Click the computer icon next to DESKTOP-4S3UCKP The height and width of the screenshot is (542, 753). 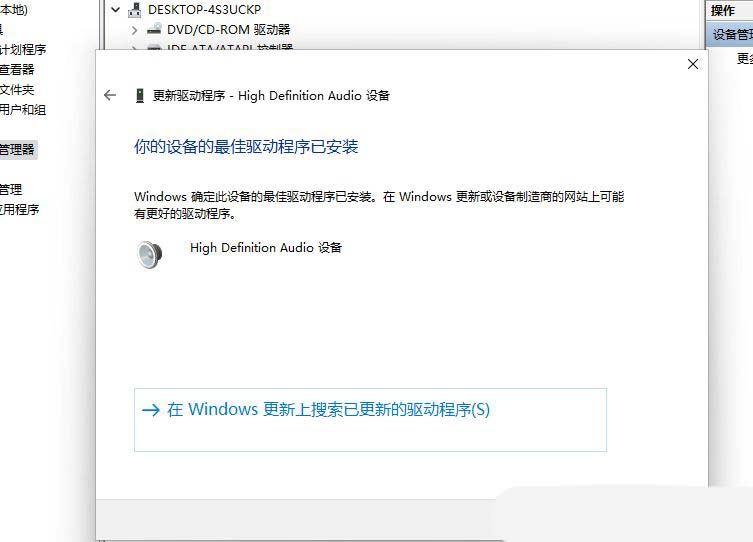[x=135, y=10]
